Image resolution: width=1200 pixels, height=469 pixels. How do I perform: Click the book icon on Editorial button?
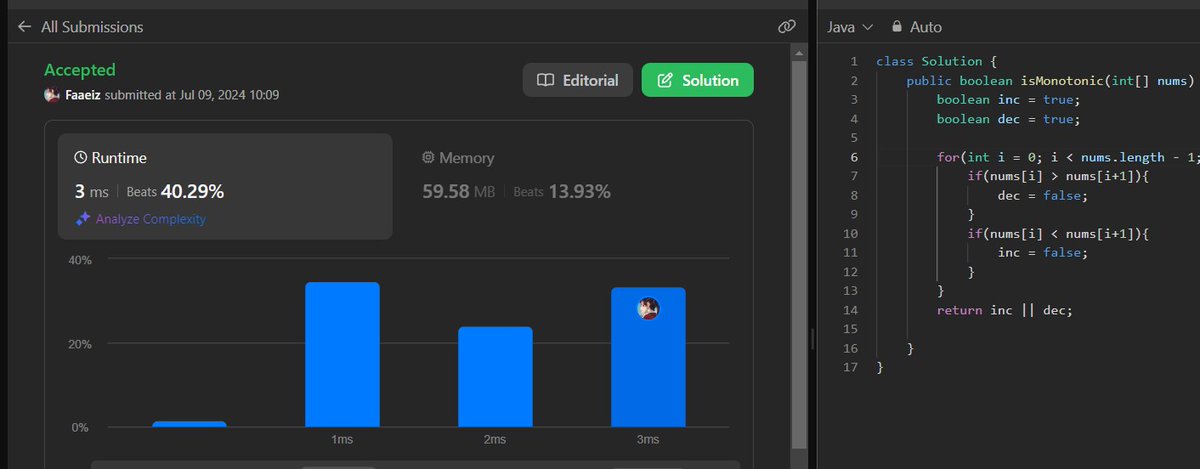click(x=545, y=81)
